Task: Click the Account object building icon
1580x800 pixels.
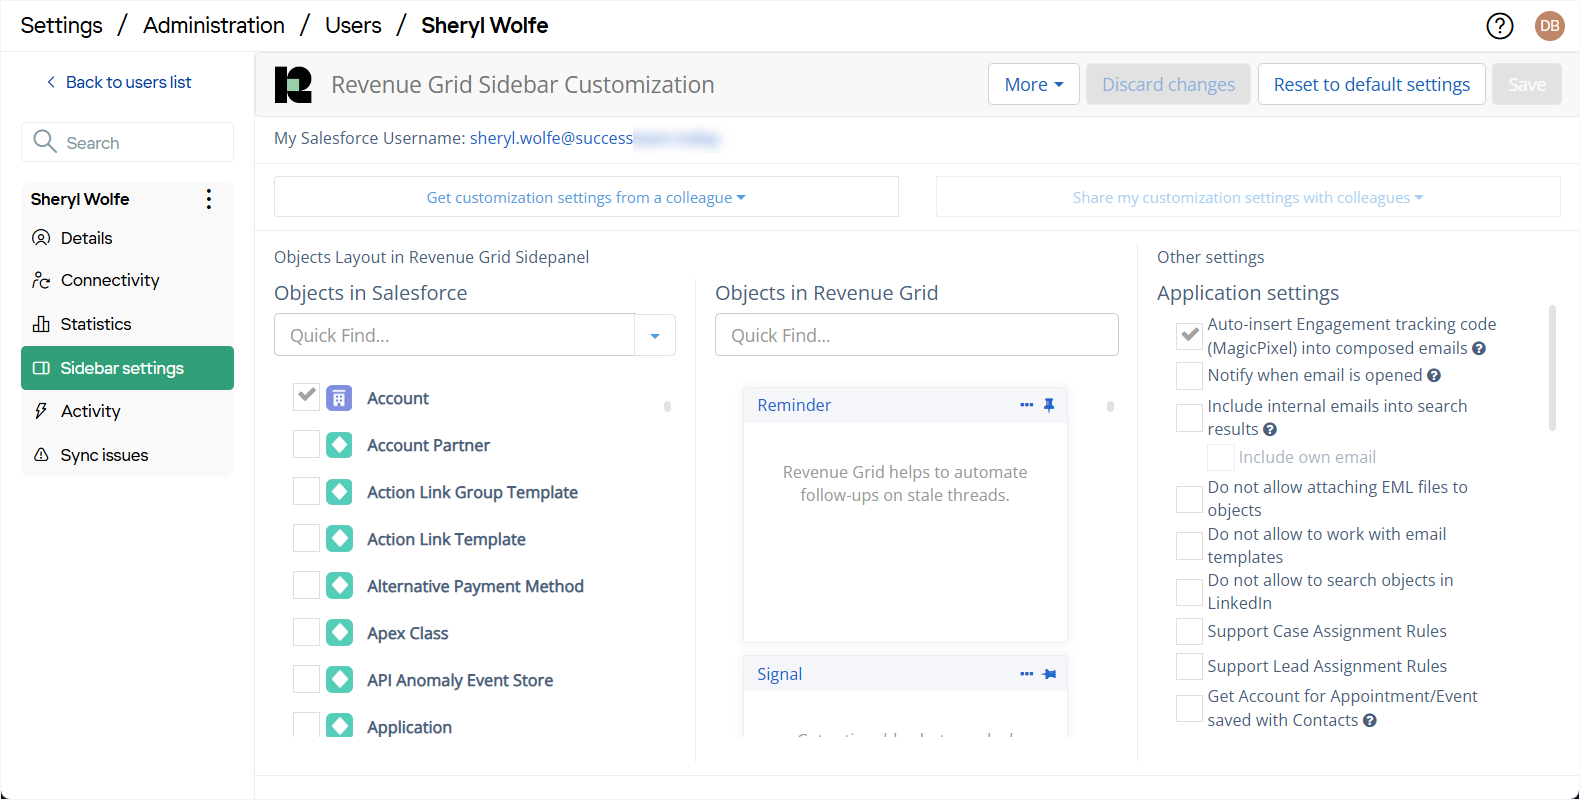Action: click(339, 398)
